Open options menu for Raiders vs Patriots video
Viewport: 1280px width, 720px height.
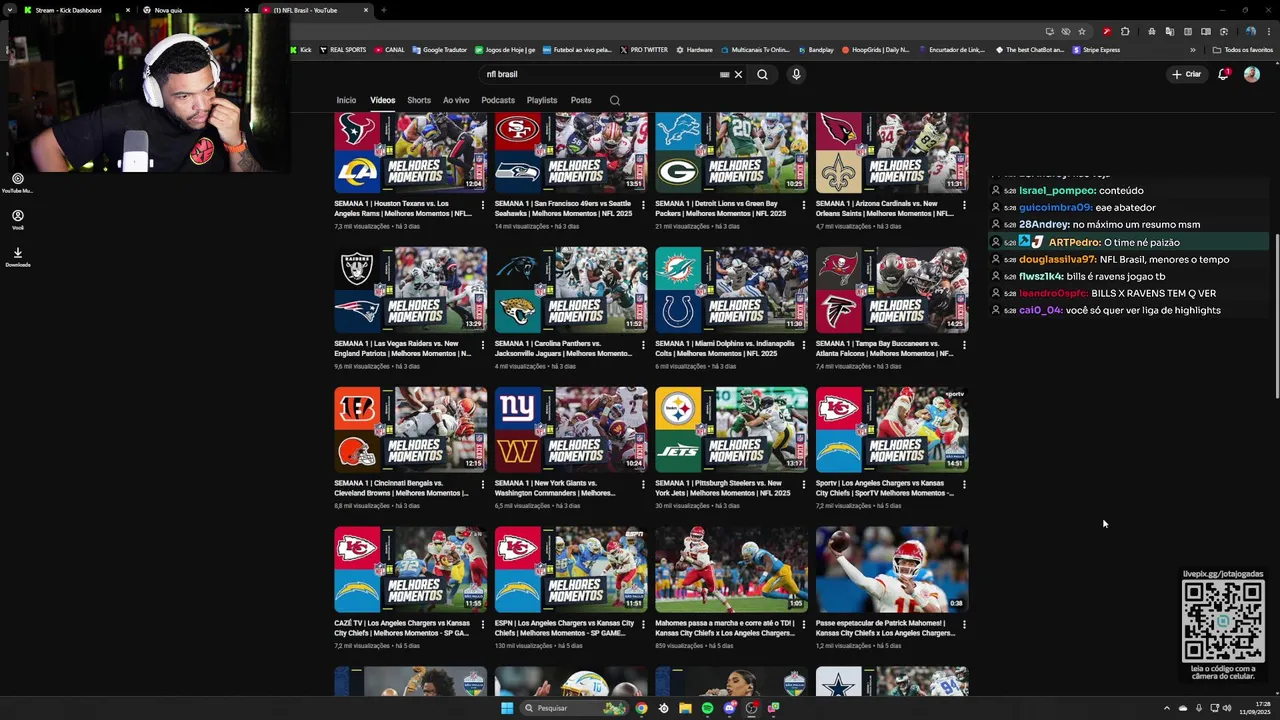[x=483, y=344]
